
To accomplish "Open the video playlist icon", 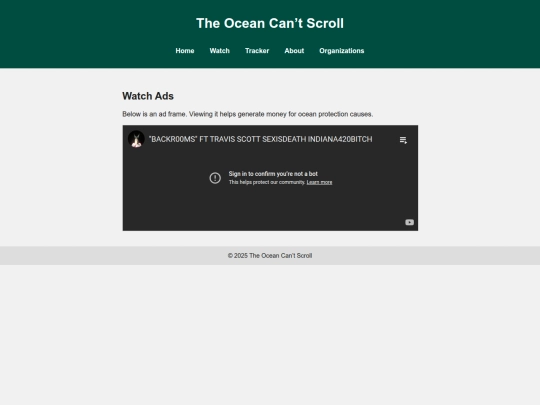I will pyautogui.click(x=403, y=140).
